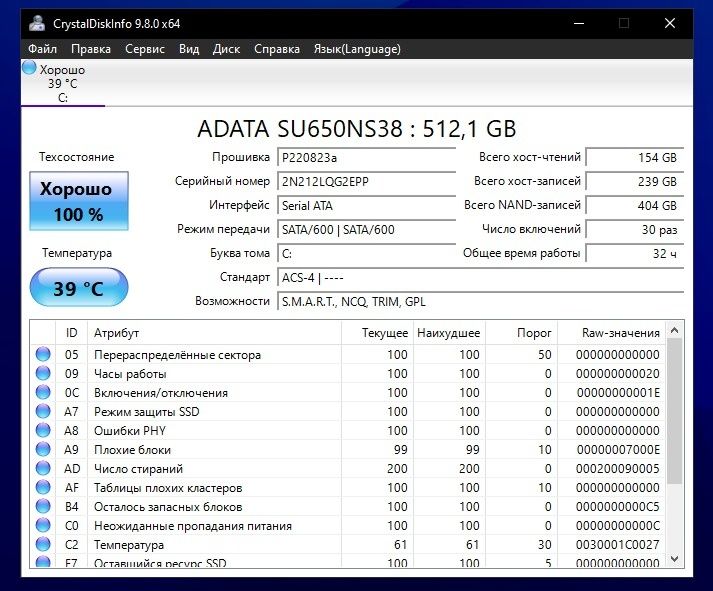Viewport: 713px width, 591px height.
Task: Click the Raw-значения column header
Action: pyautogui.click(x=612, y=333)
